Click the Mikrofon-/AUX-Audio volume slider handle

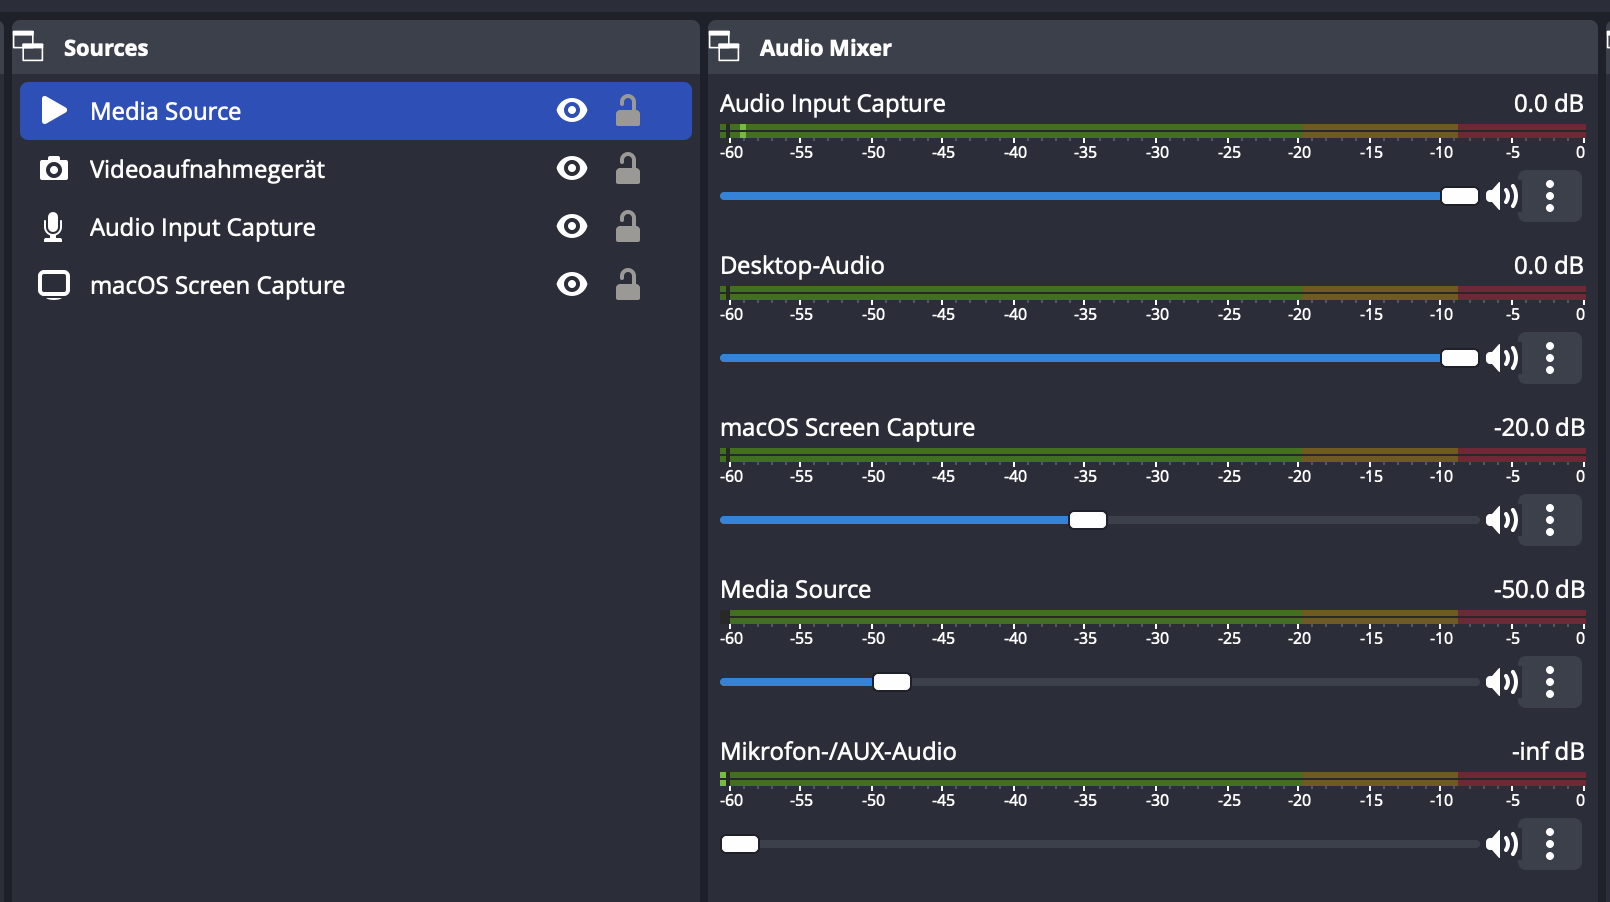pyautogui.click(x=740, y=844)
